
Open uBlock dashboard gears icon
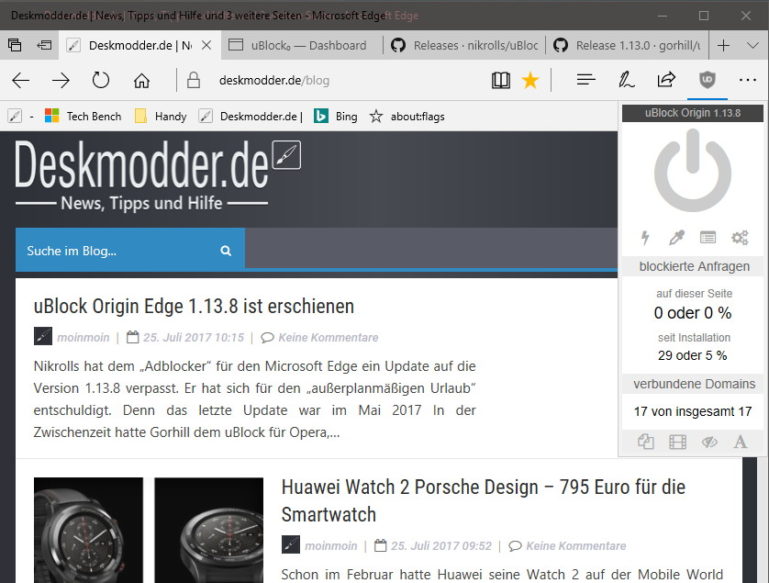point(740,237)
